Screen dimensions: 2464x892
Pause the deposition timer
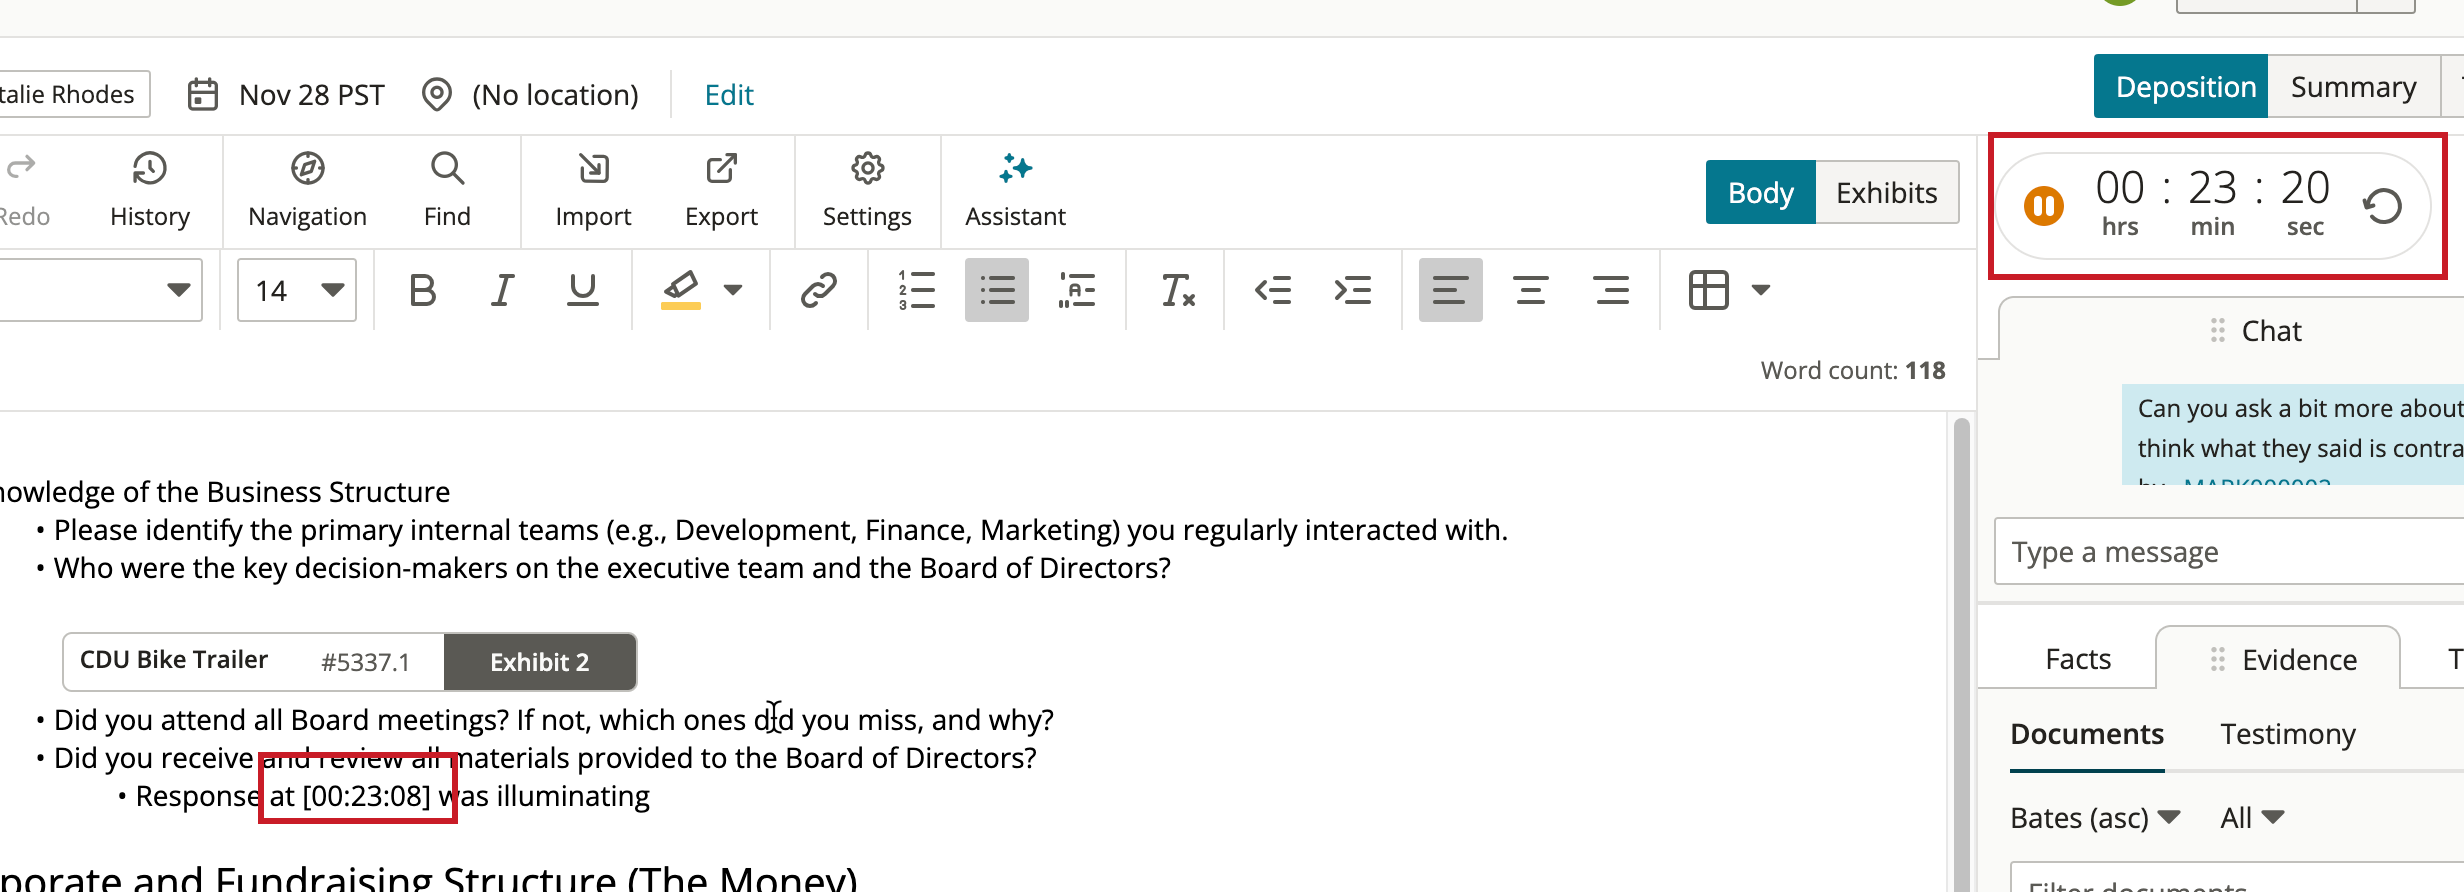tap(2044, 206)
